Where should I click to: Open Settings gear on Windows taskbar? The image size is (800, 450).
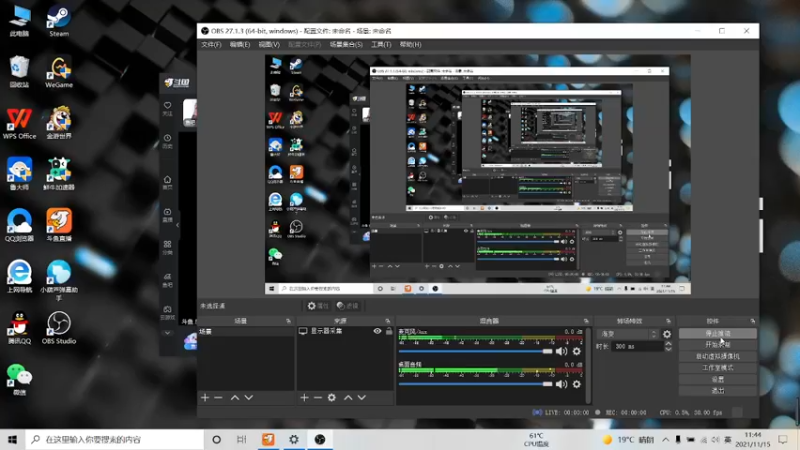pyautogui.click(x=294, y=439)
